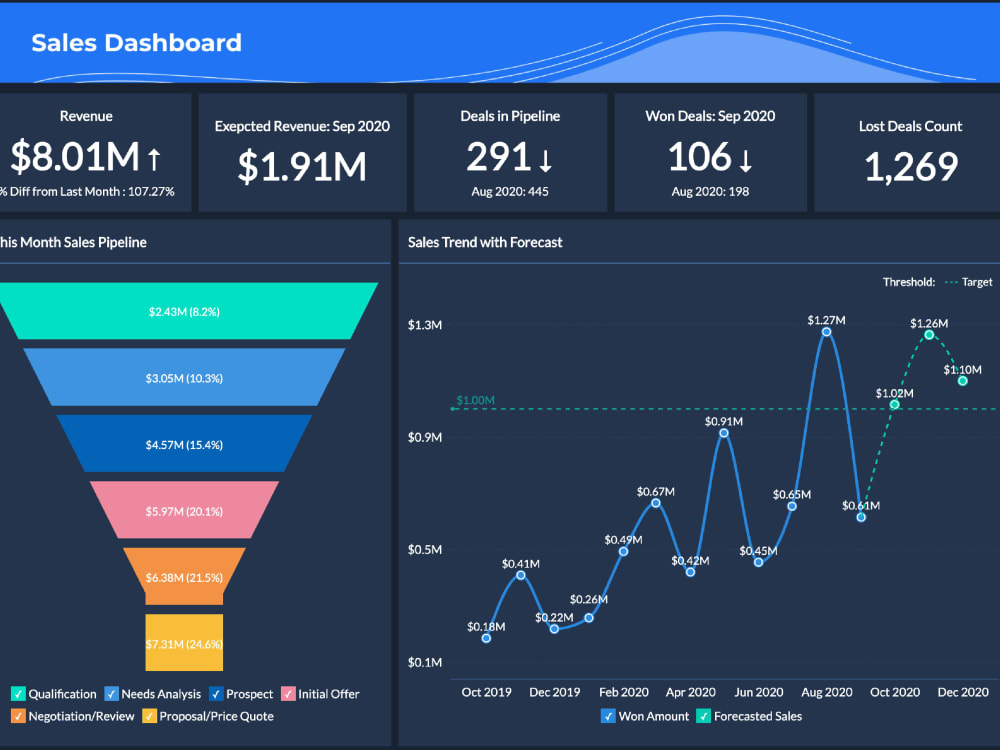Click the This Month Sales Pipeline heading
1000x750 pixels.
pos(73,242)
